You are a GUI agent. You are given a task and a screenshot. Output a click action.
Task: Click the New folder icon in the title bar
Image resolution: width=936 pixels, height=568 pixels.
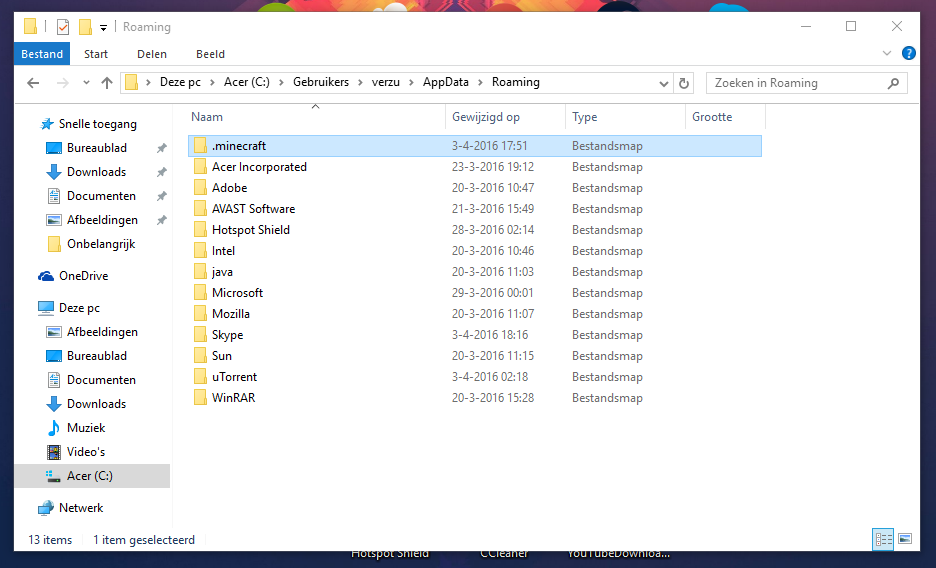pos(85,27)
